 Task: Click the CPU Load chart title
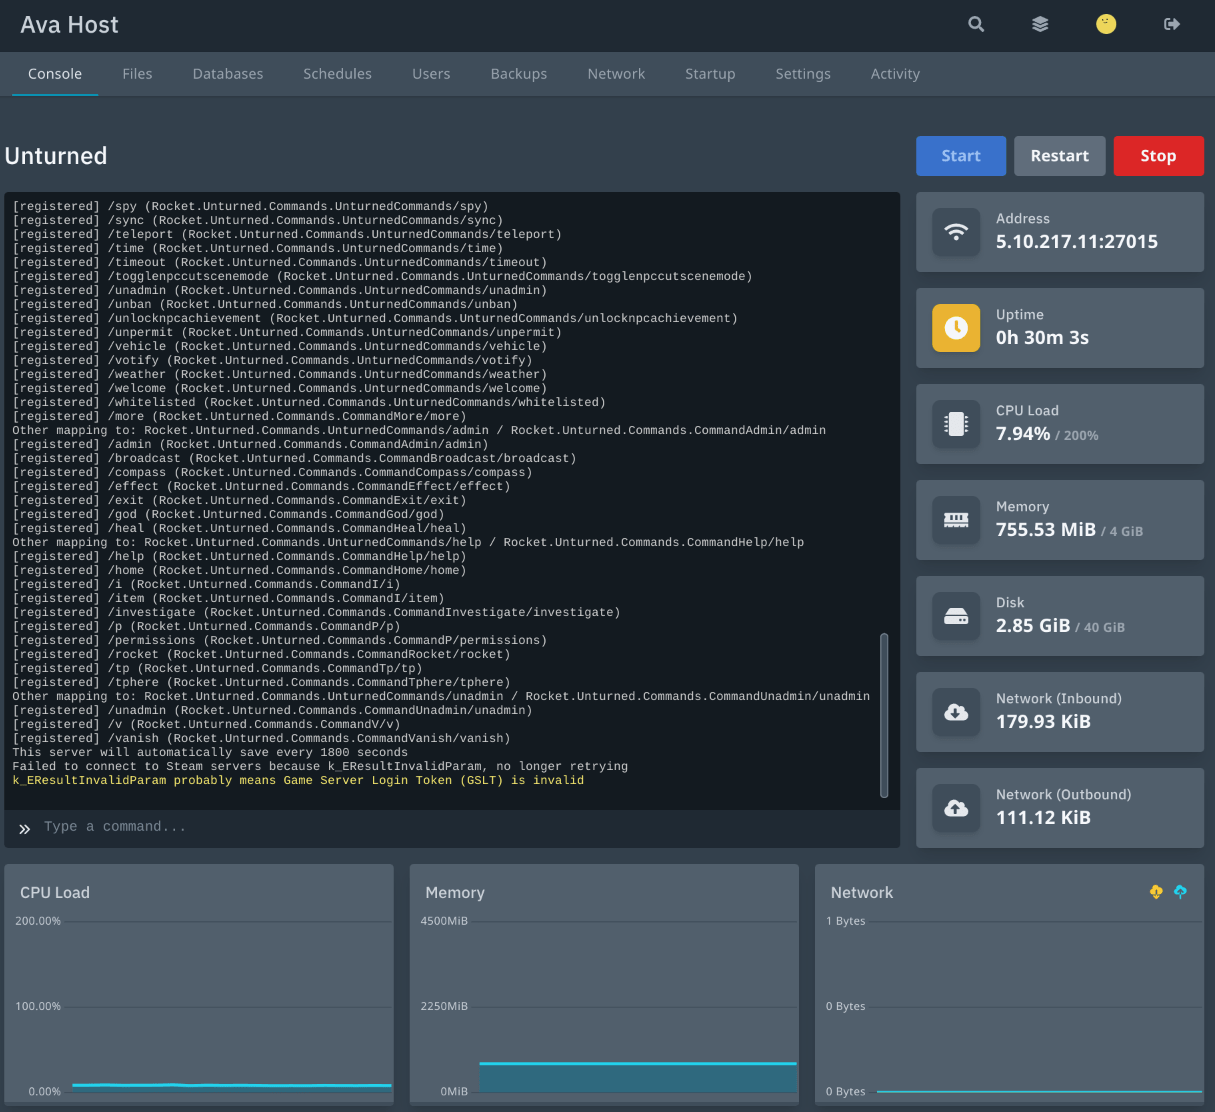click(55, 893)
